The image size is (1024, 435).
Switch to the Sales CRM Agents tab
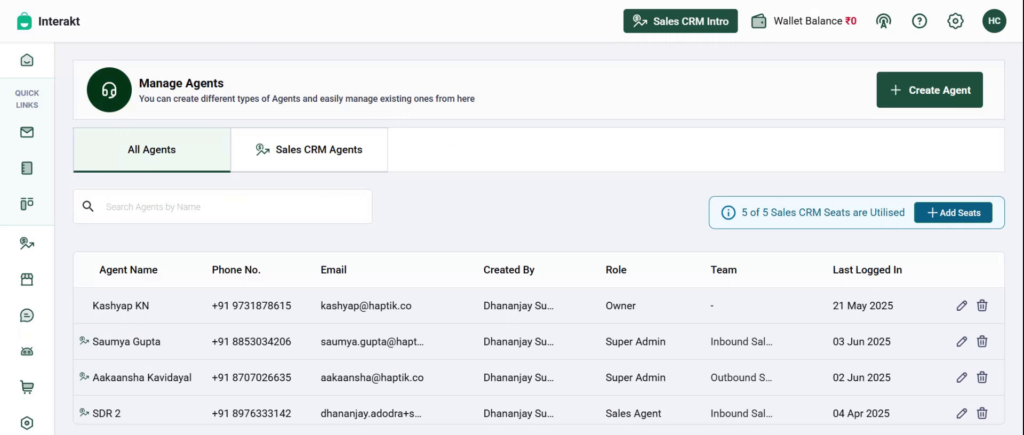pos(309,150)
